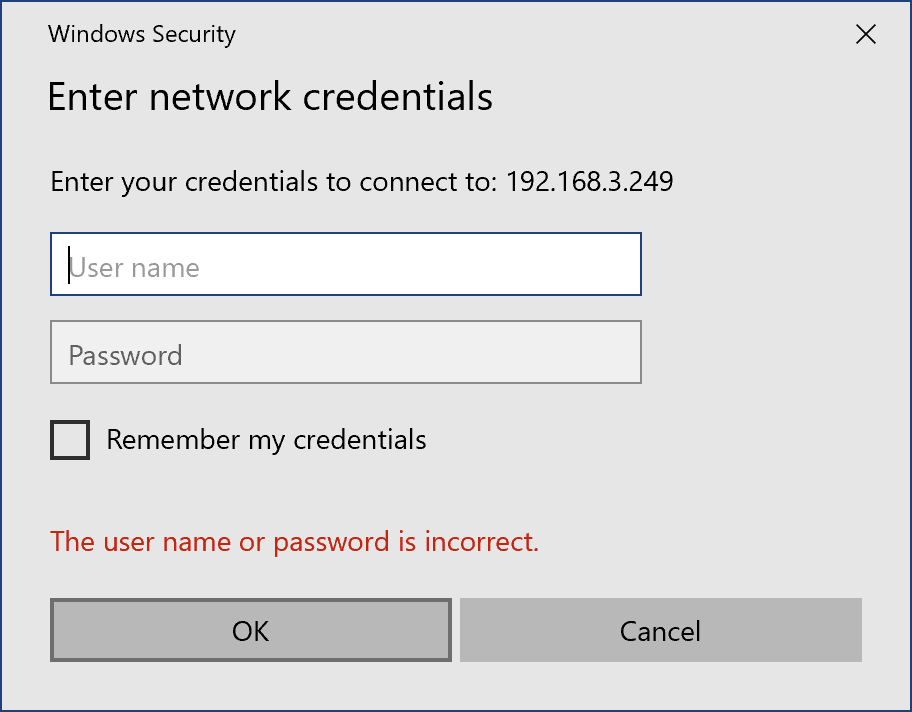Viewport: 912px width, 712px height.
Task: Focus the Password input field
Action: click(345, 353)
